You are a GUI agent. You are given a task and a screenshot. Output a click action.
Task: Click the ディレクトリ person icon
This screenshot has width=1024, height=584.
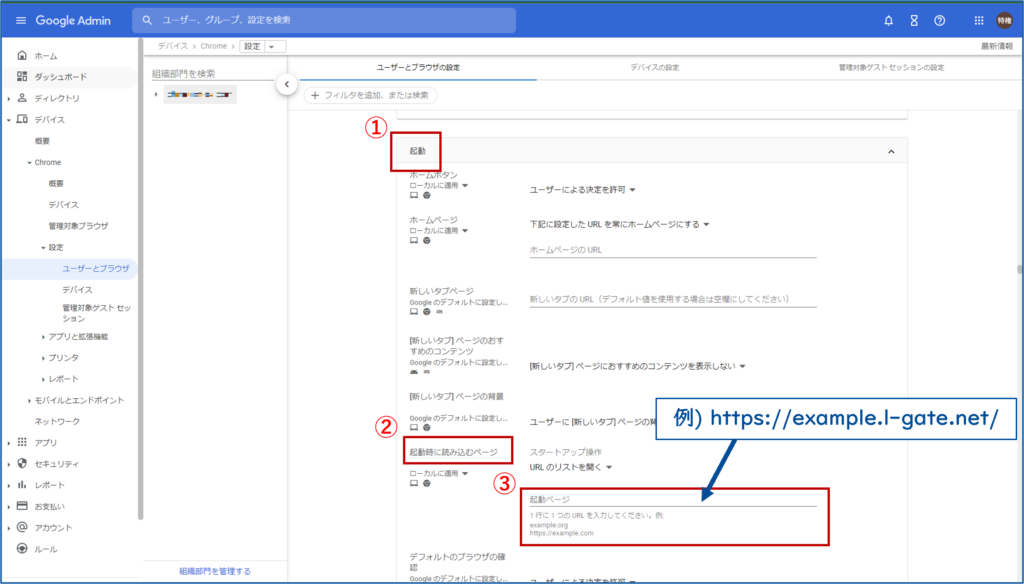22,98
